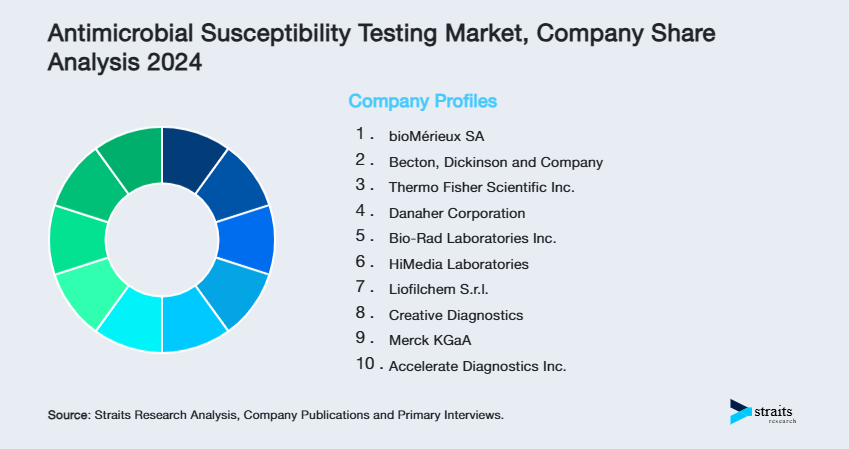Viewport: 849px width, 449px height.
Task: Click the white center of the donut chart
Action: tap(162, 240)
